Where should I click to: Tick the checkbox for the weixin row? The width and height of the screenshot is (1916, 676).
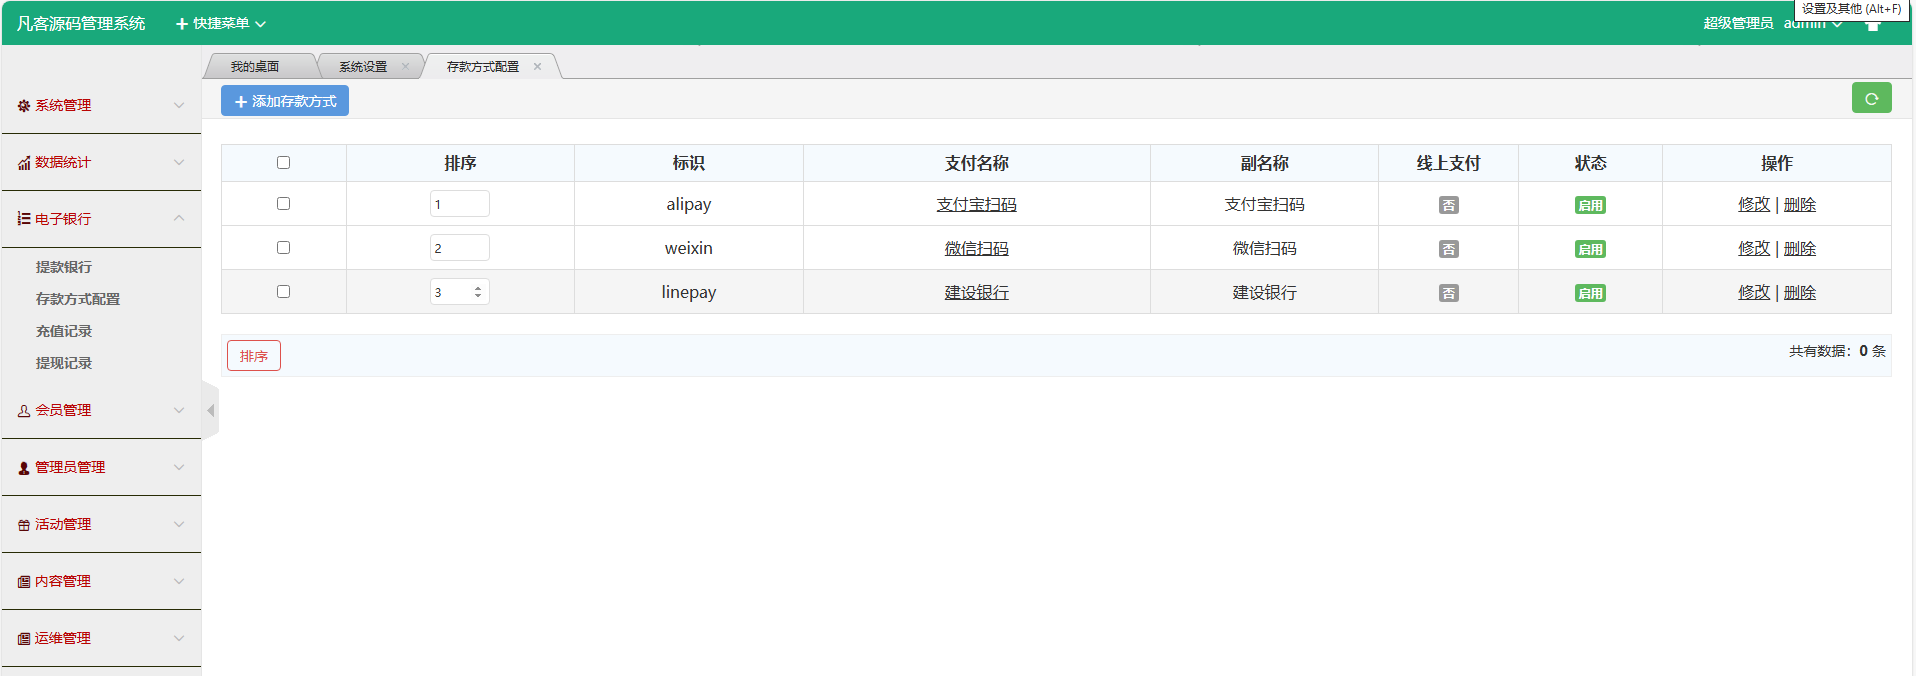(283, 248)
